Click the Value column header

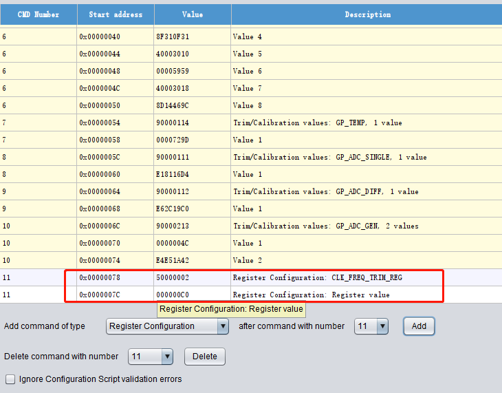click(192, 15)
